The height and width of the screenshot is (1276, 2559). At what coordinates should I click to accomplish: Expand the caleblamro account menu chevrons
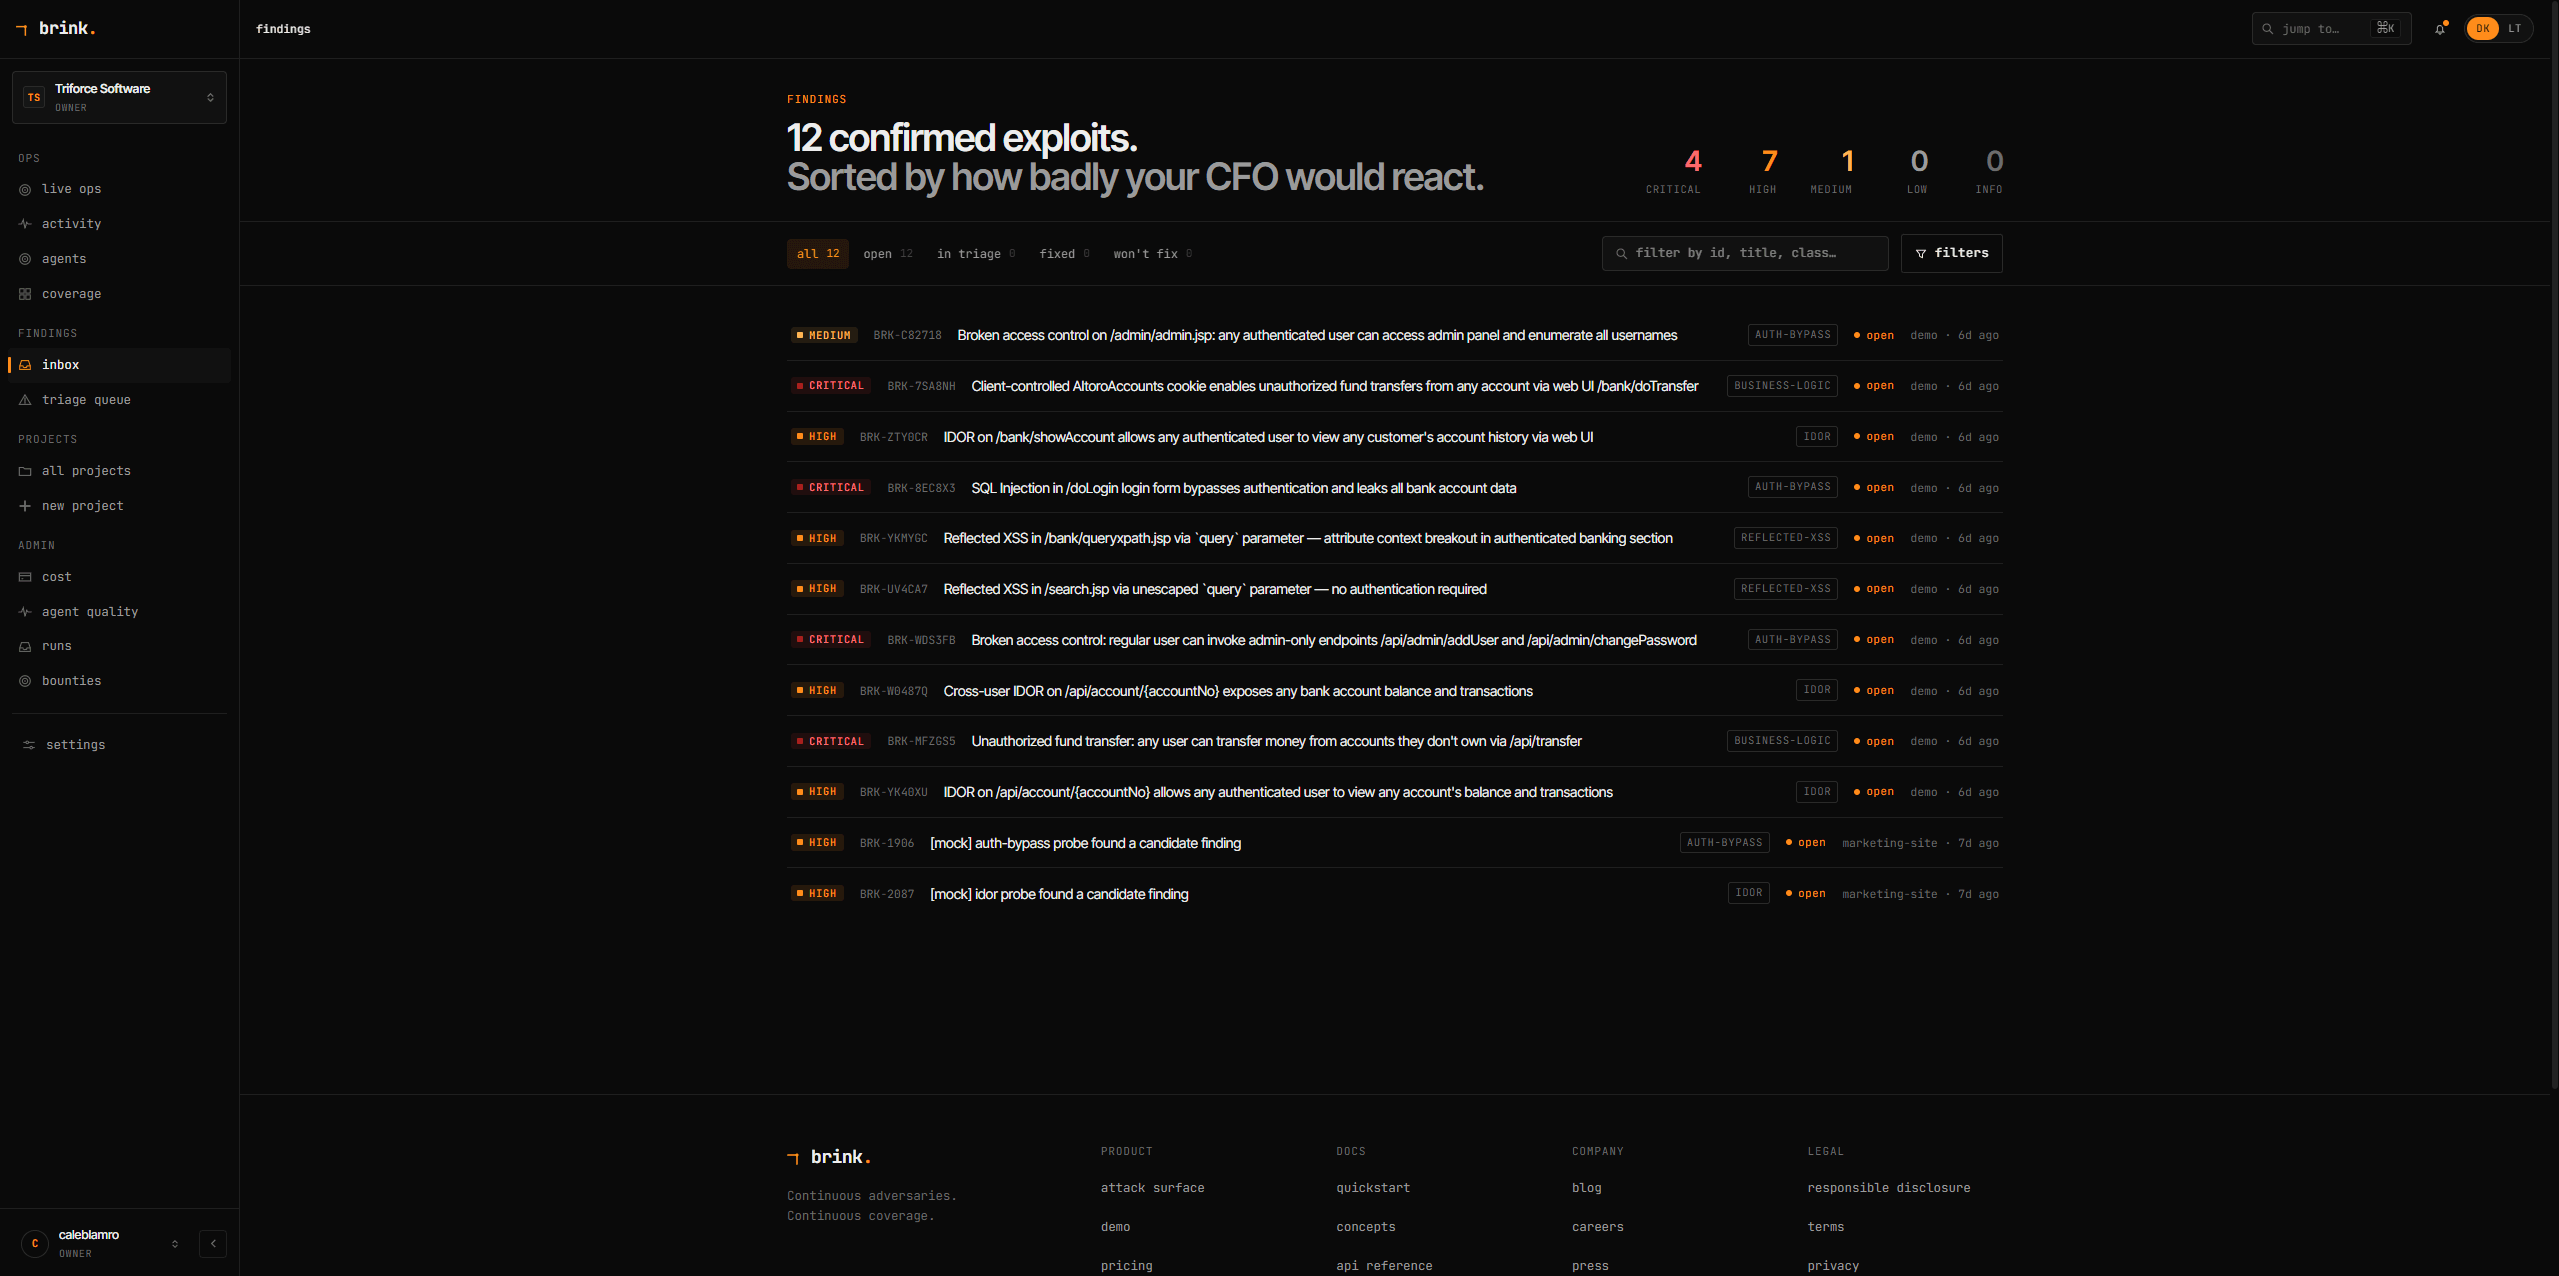tap(175, 1244)
